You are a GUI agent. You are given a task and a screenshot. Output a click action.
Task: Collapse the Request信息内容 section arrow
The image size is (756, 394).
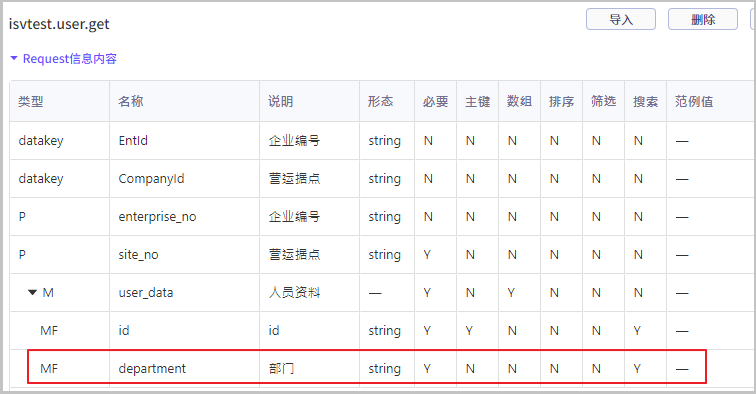(14, 58)
